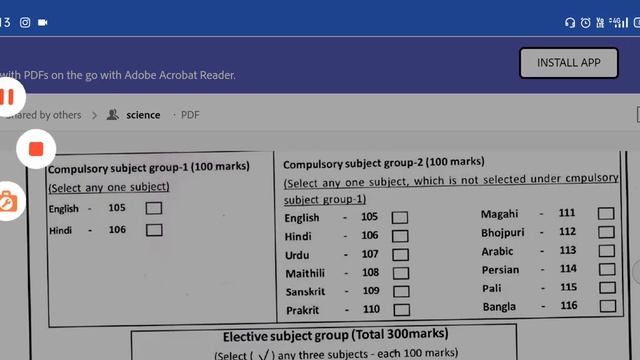
Task: Tap the Persian subject label
Action: point(500,270)
